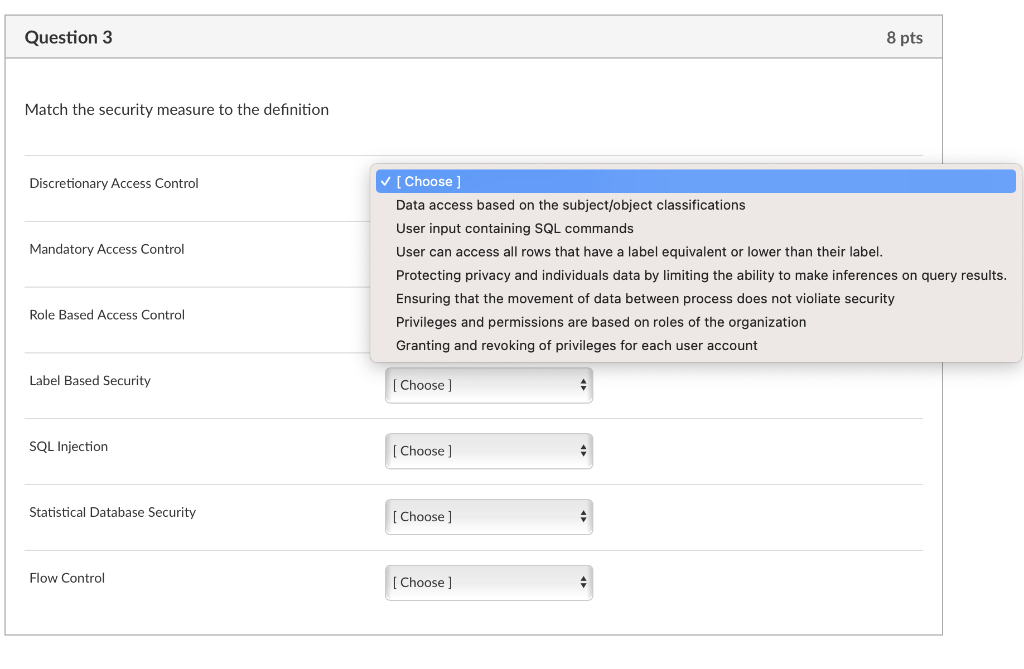Click the "Role Based Access Control" label
This screenshot has width=1024, height=669.
[107, 315]
